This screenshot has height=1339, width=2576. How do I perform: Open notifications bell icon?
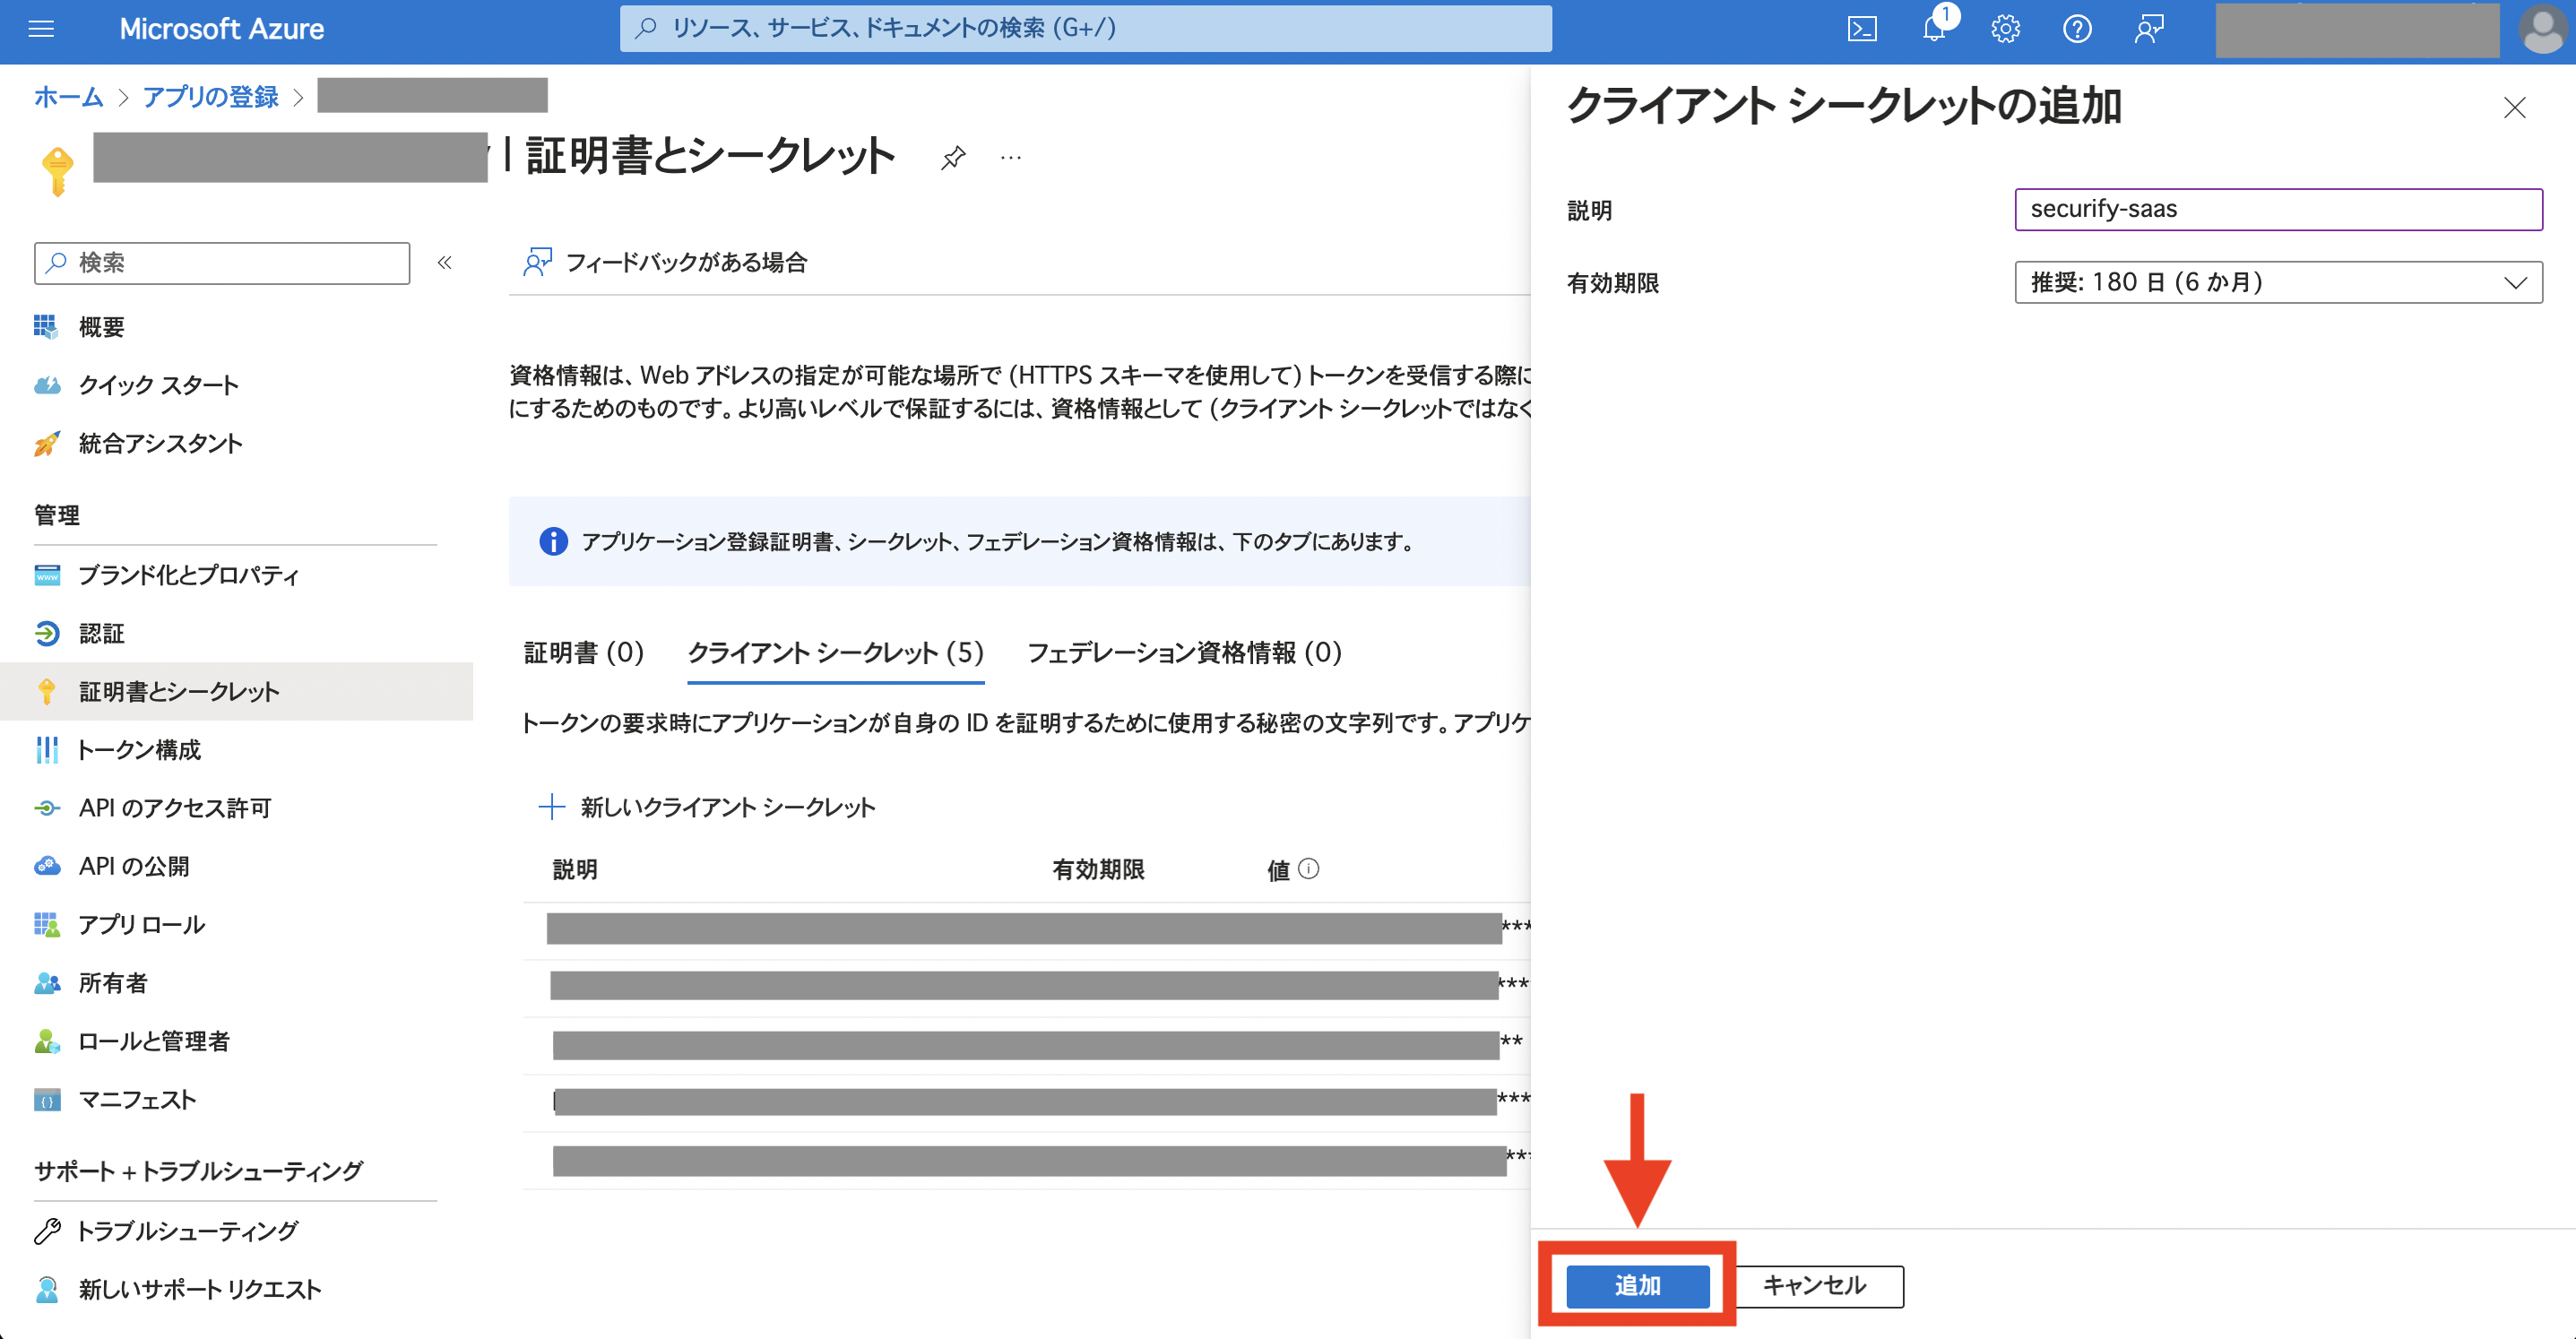1935,29
